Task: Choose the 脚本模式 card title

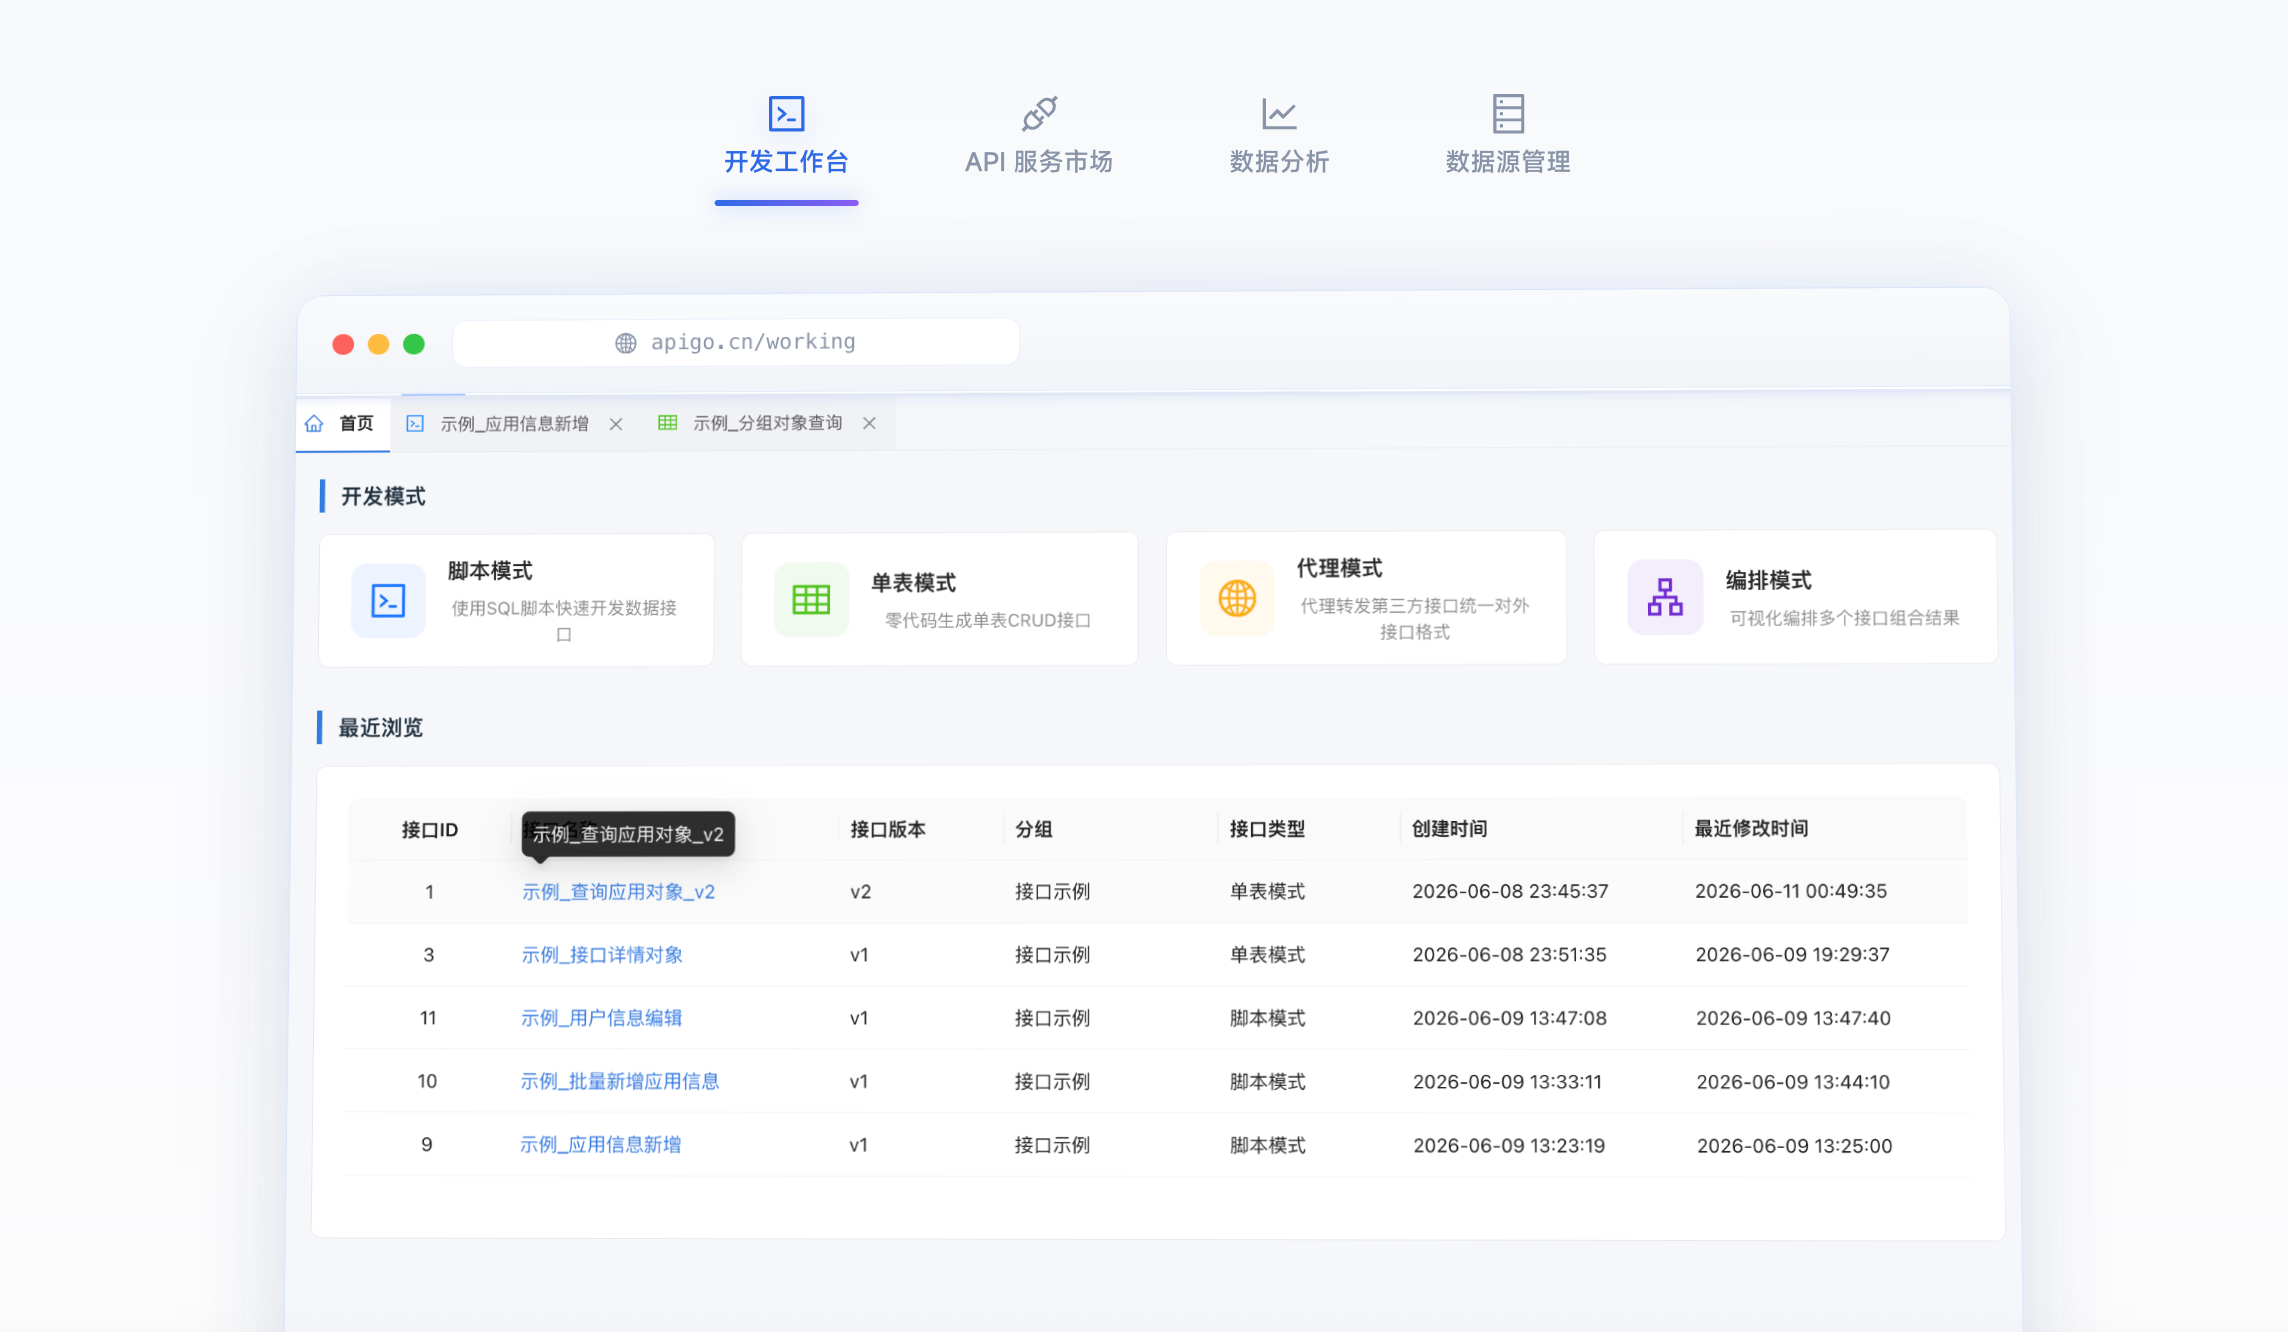Action: tap(490, 571)
